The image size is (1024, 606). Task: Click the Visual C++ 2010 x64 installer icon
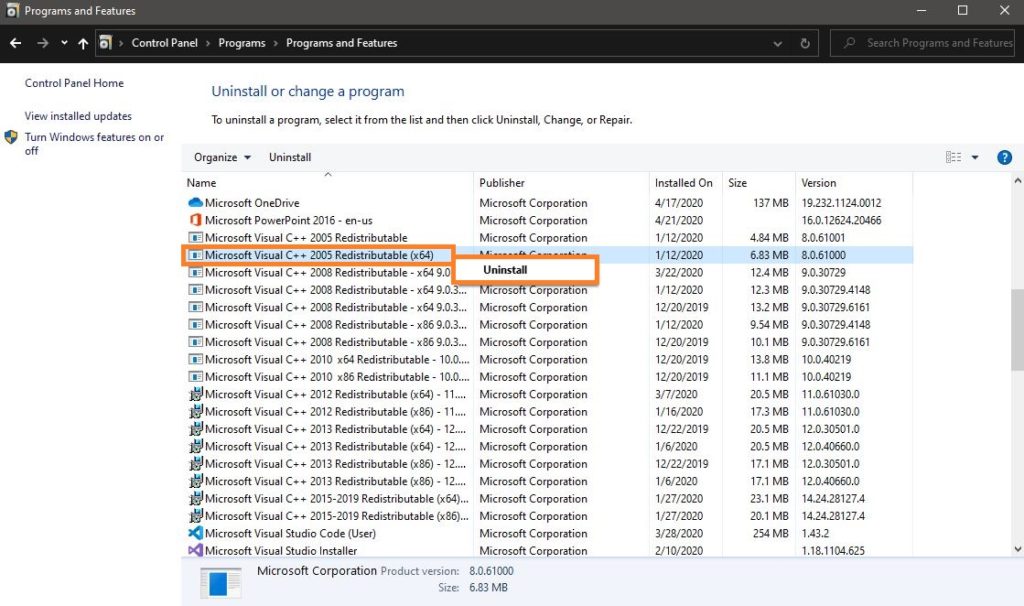click(x=195, y=359)
